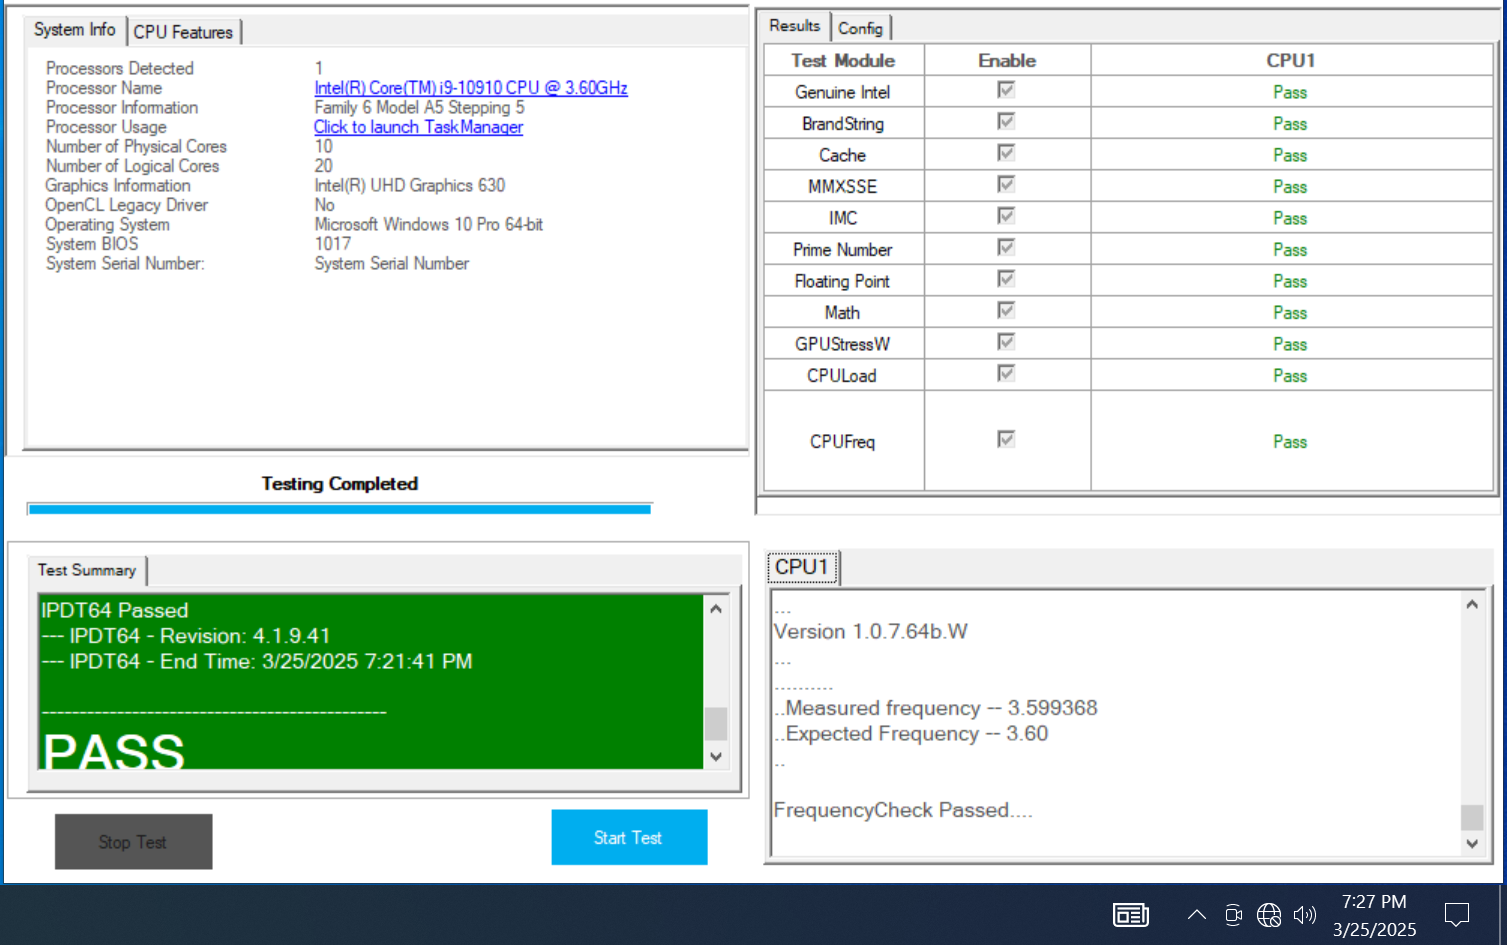Click up arrow of CPU1 log scrollbar

tap(1472, 604)
